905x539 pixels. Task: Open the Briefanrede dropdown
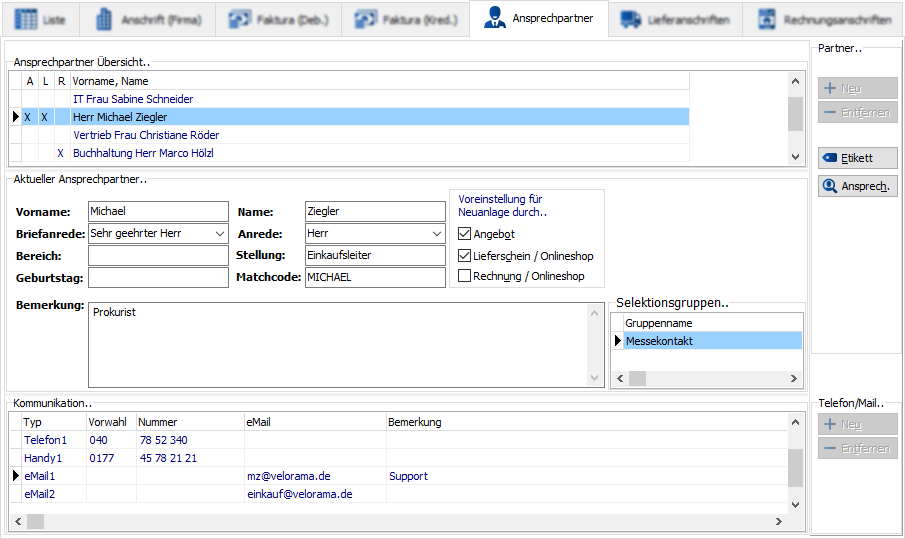[x=219, y=234]
